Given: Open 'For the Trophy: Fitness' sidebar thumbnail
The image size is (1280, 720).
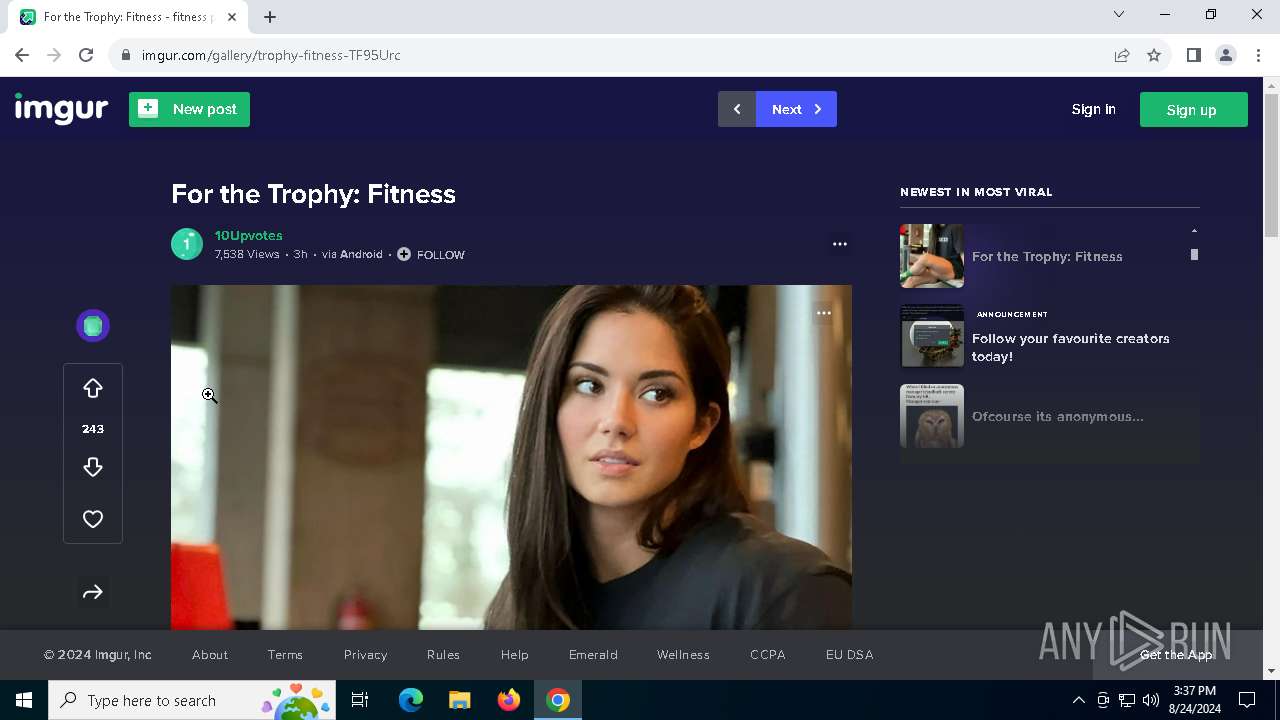Looking at the screenshot, I should click(x=932, y=256).
